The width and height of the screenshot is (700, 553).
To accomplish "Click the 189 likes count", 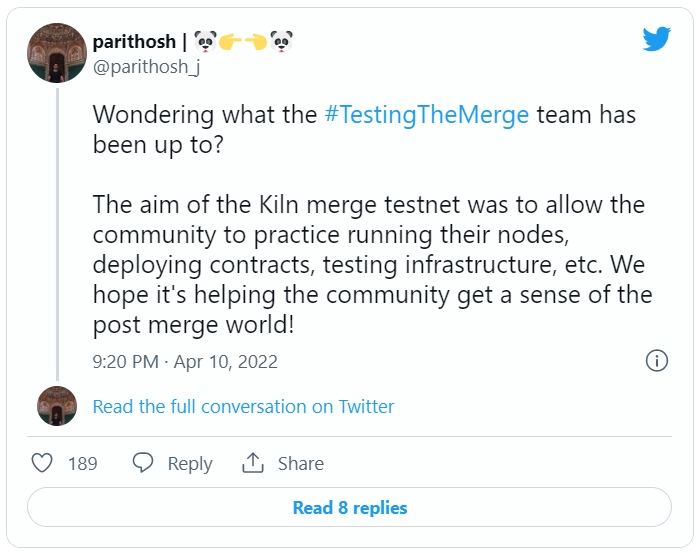I will [x=82, y=463].
